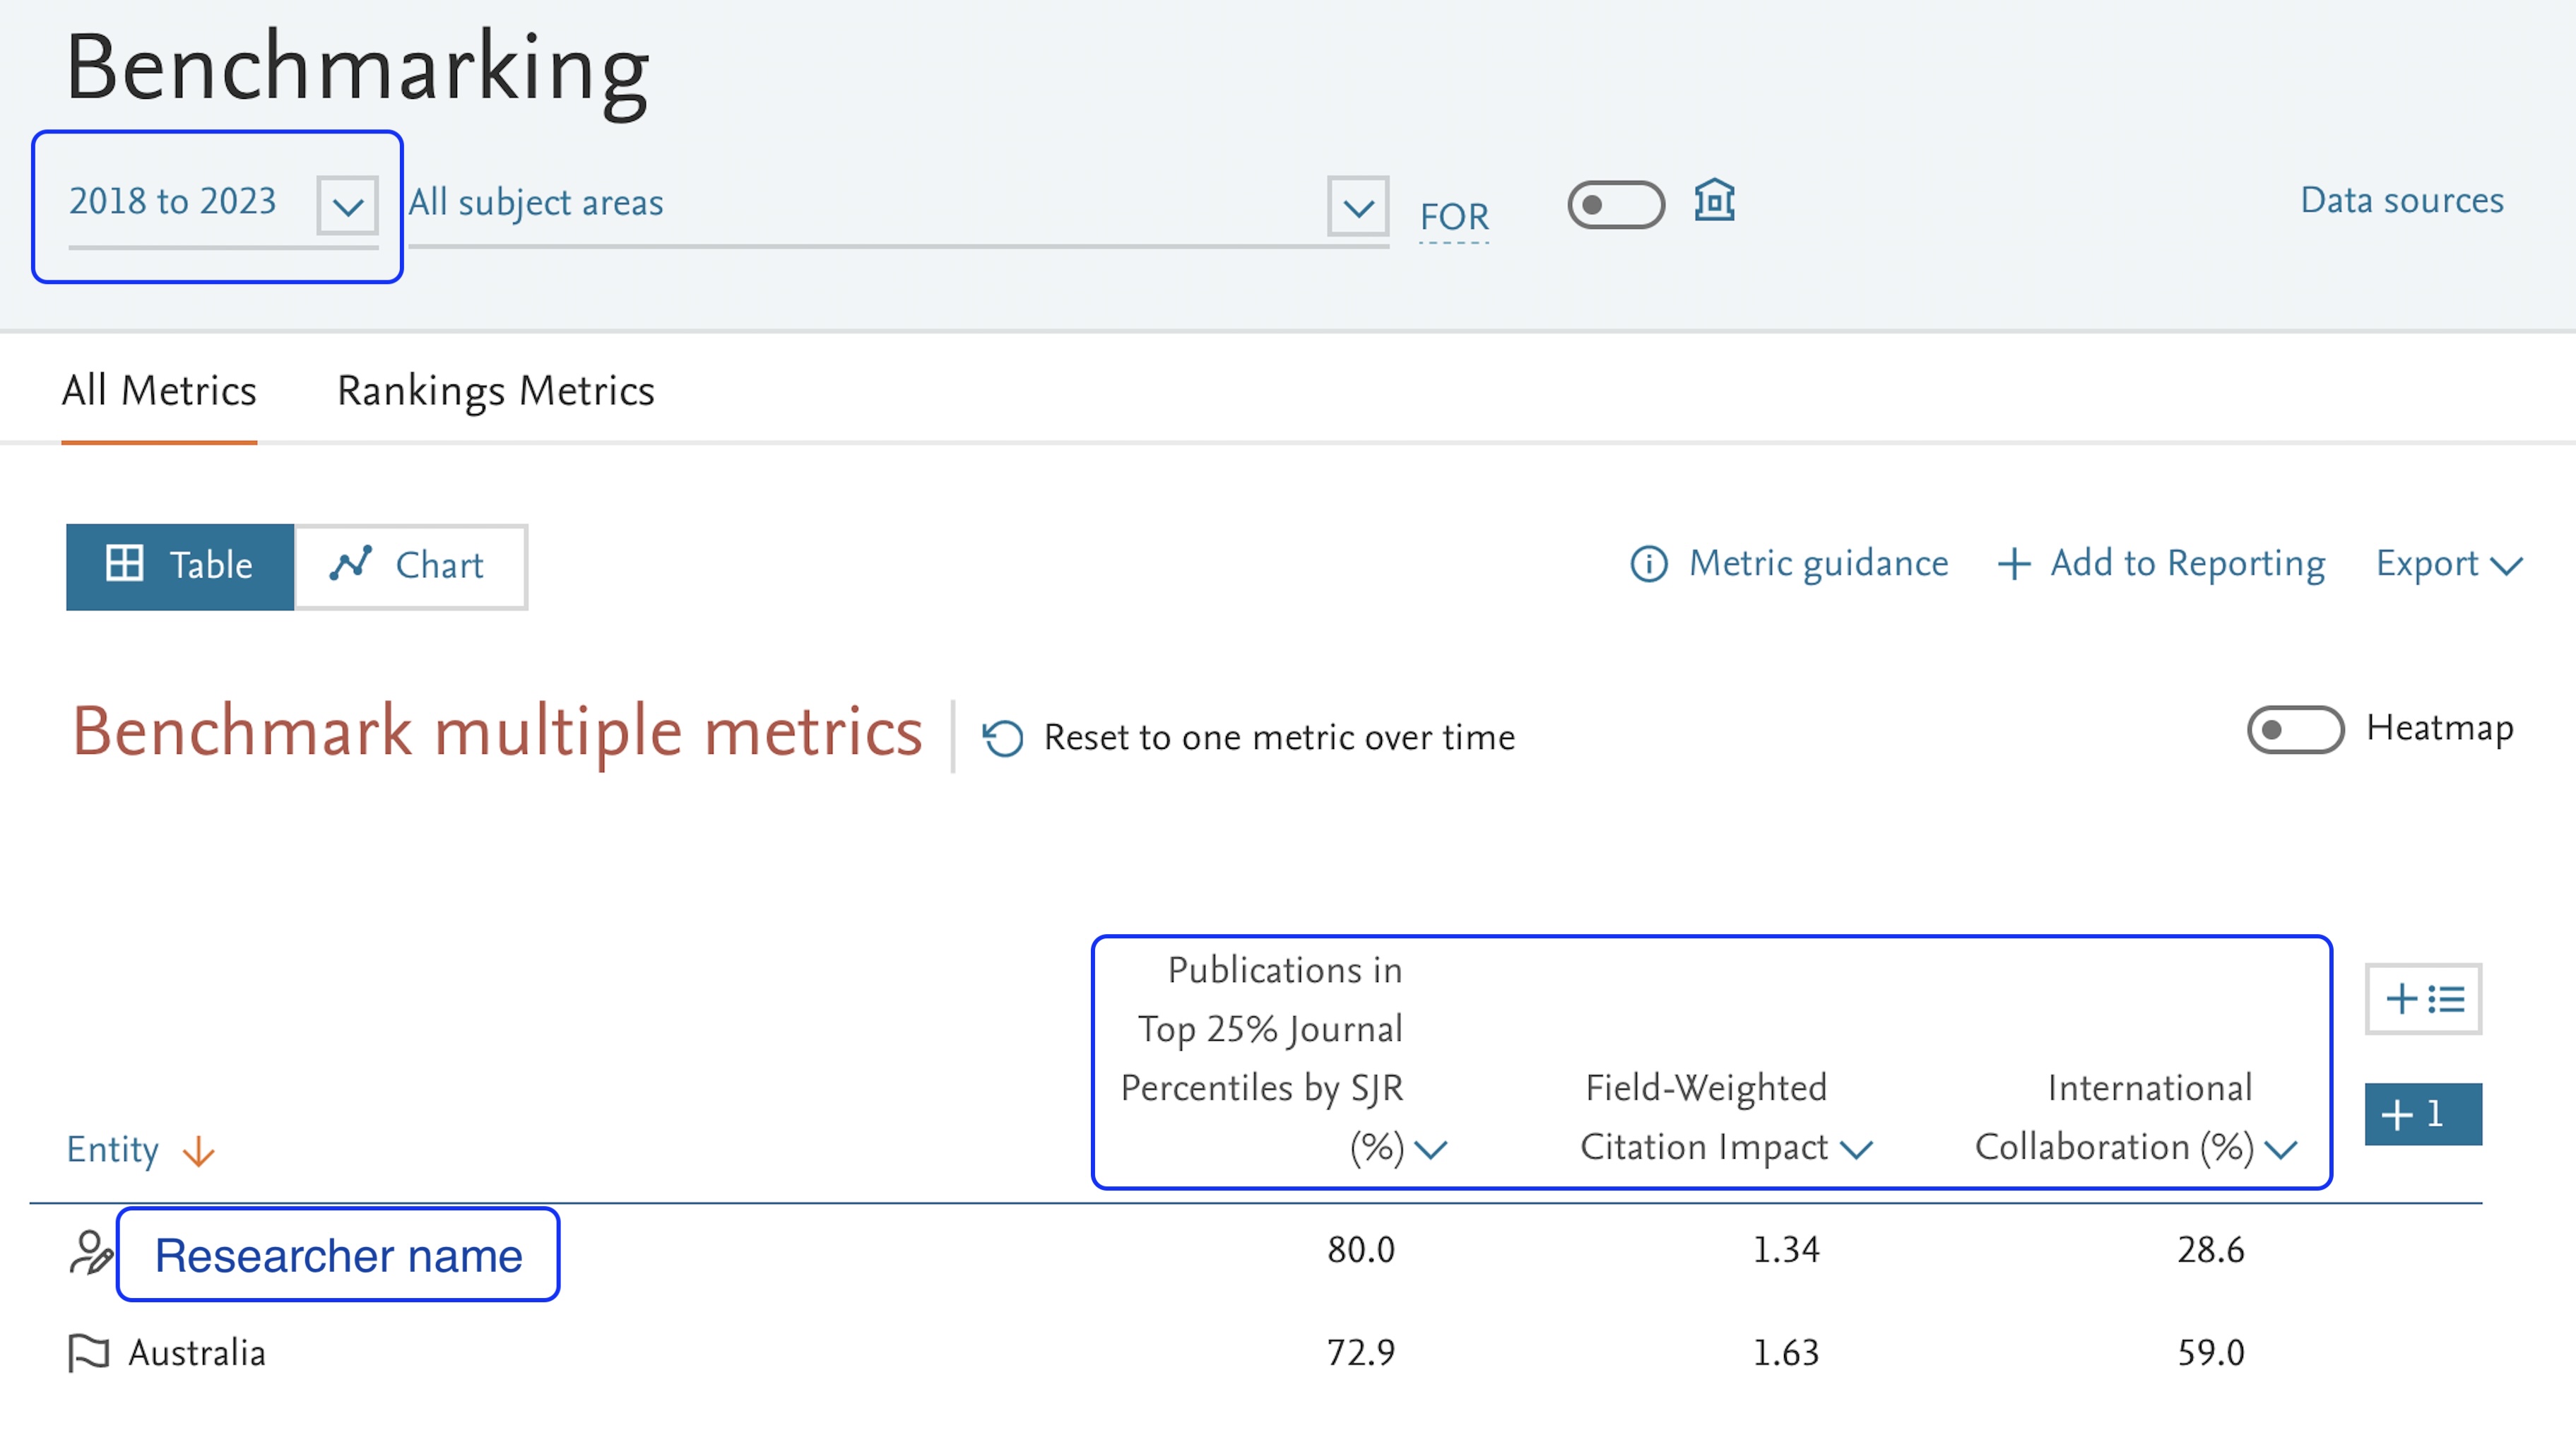The height and width of the screenshot is (1440, 2576).
Task: Click the Metric guidance info icon
Action: coord(1649,564)
